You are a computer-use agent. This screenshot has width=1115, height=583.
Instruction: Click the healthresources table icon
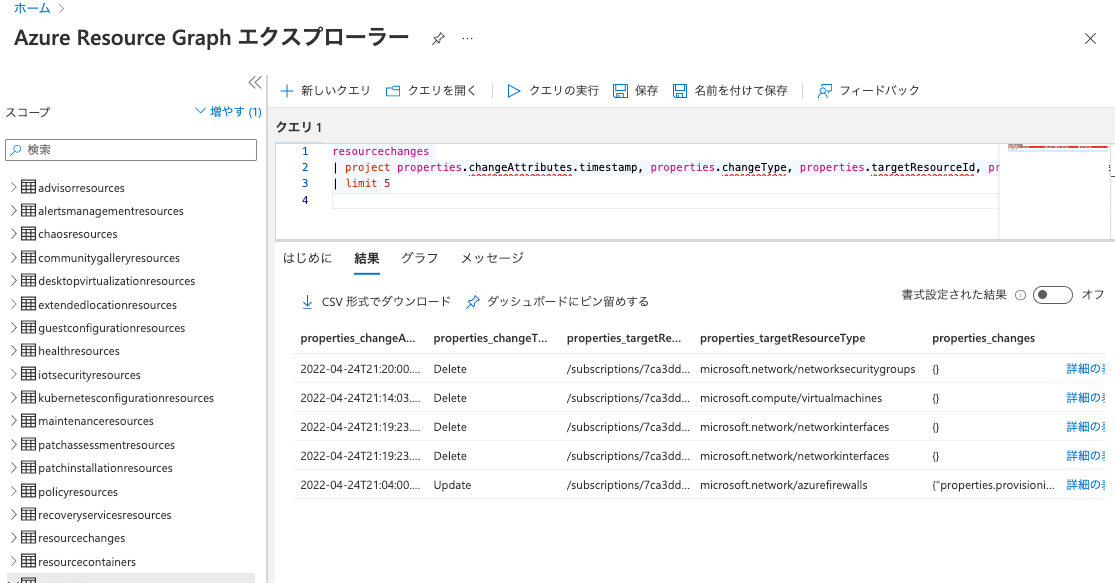point(28,351)
